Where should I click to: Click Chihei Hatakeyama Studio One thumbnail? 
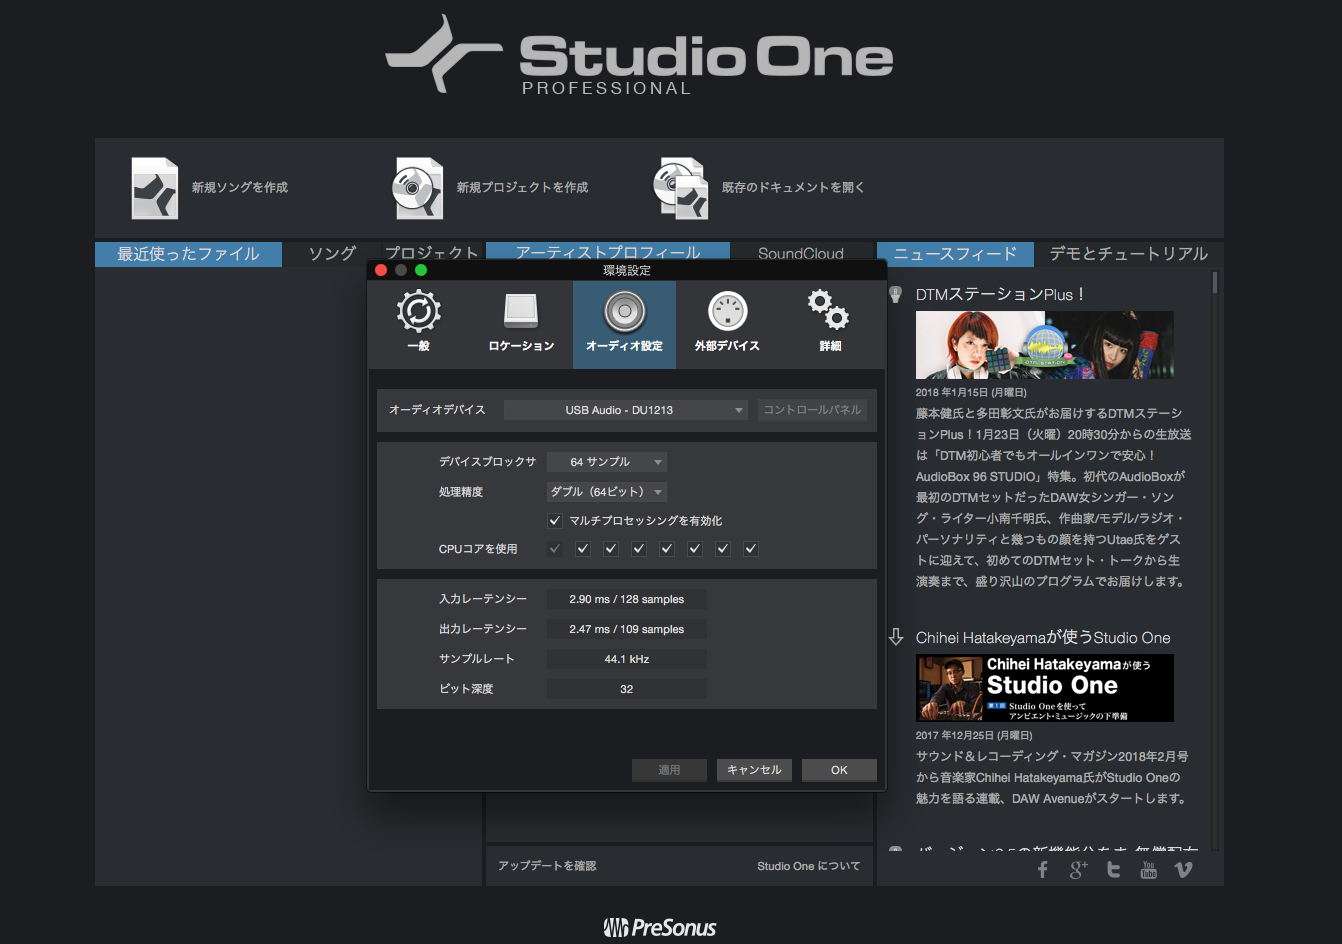[1045, 688]
